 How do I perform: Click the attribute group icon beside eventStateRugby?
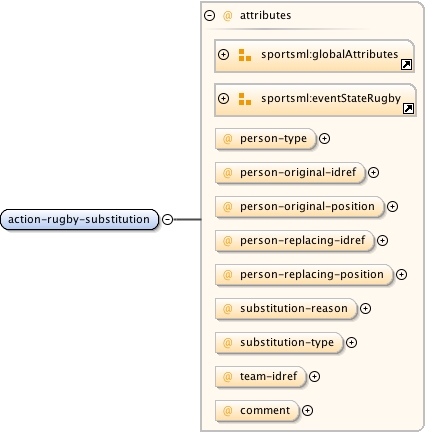pos(245,99)
